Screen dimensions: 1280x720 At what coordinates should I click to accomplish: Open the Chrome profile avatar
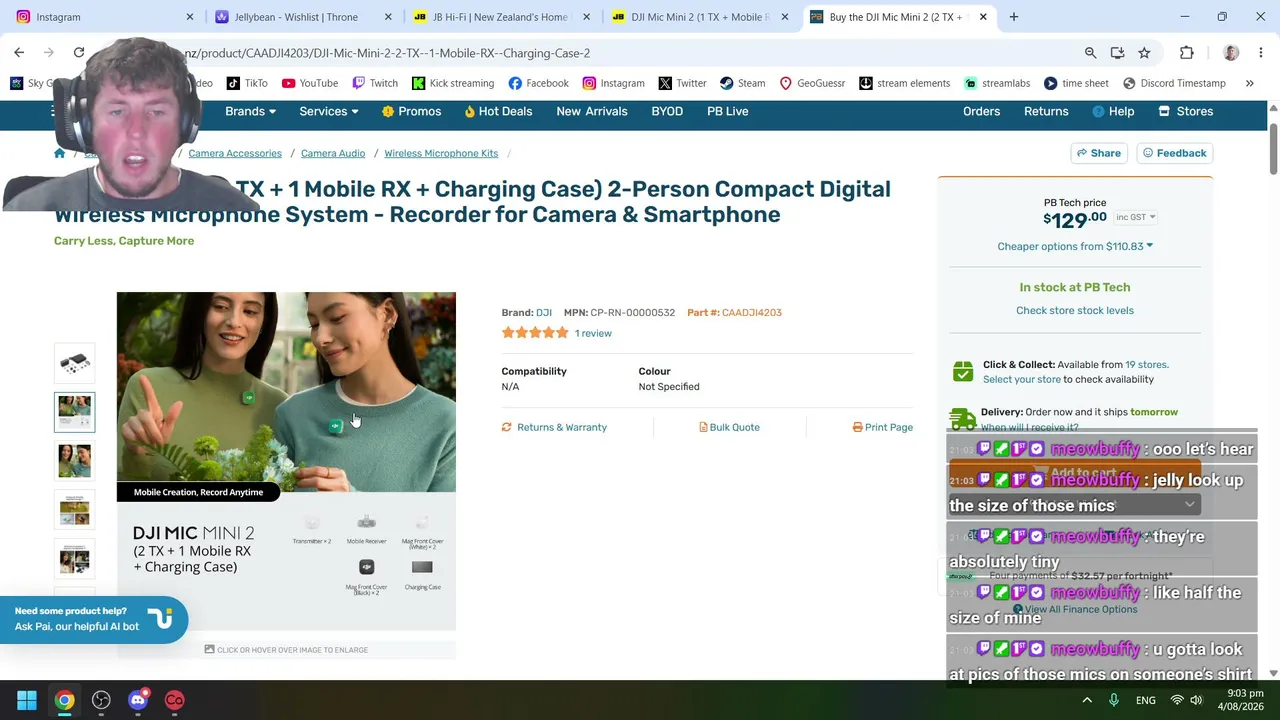(x=1231, y=53)
